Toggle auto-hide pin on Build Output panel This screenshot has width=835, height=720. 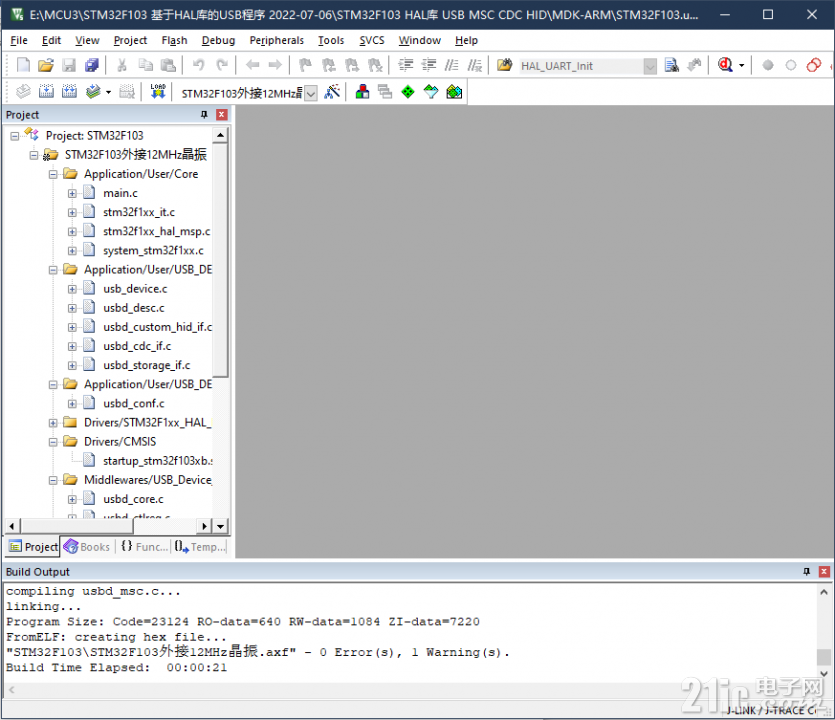[806, 571]
